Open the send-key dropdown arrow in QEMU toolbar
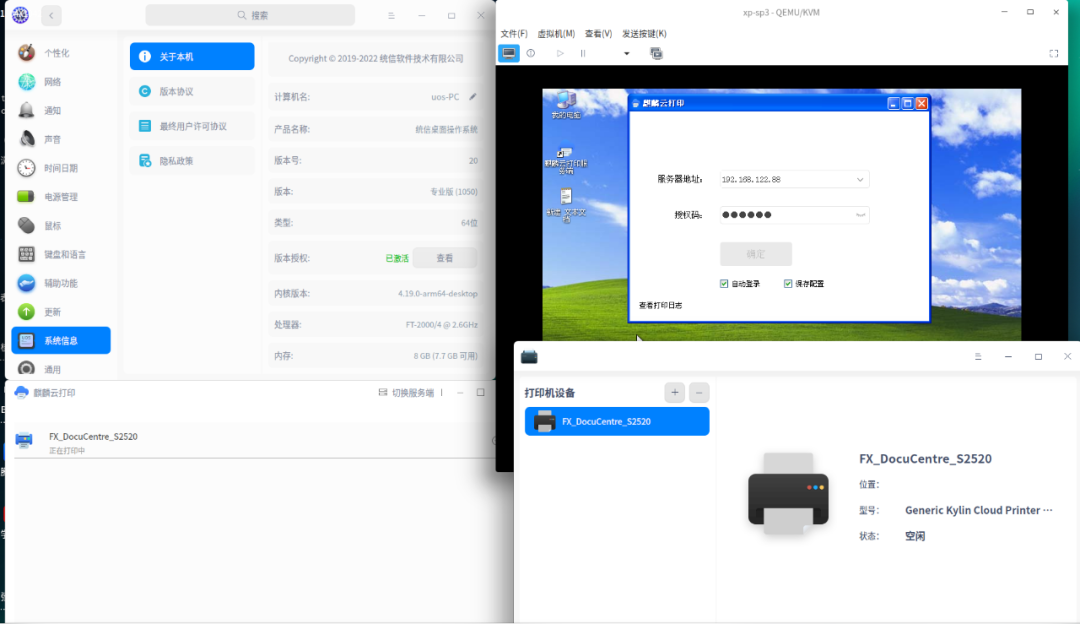Screen dimensions: 1080x624 627,53
